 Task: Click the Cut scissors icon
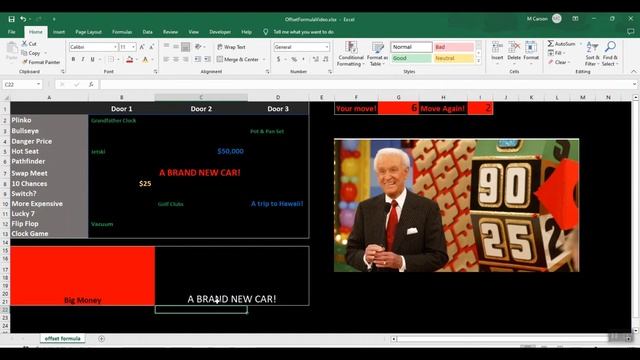[x=25, y=43]
